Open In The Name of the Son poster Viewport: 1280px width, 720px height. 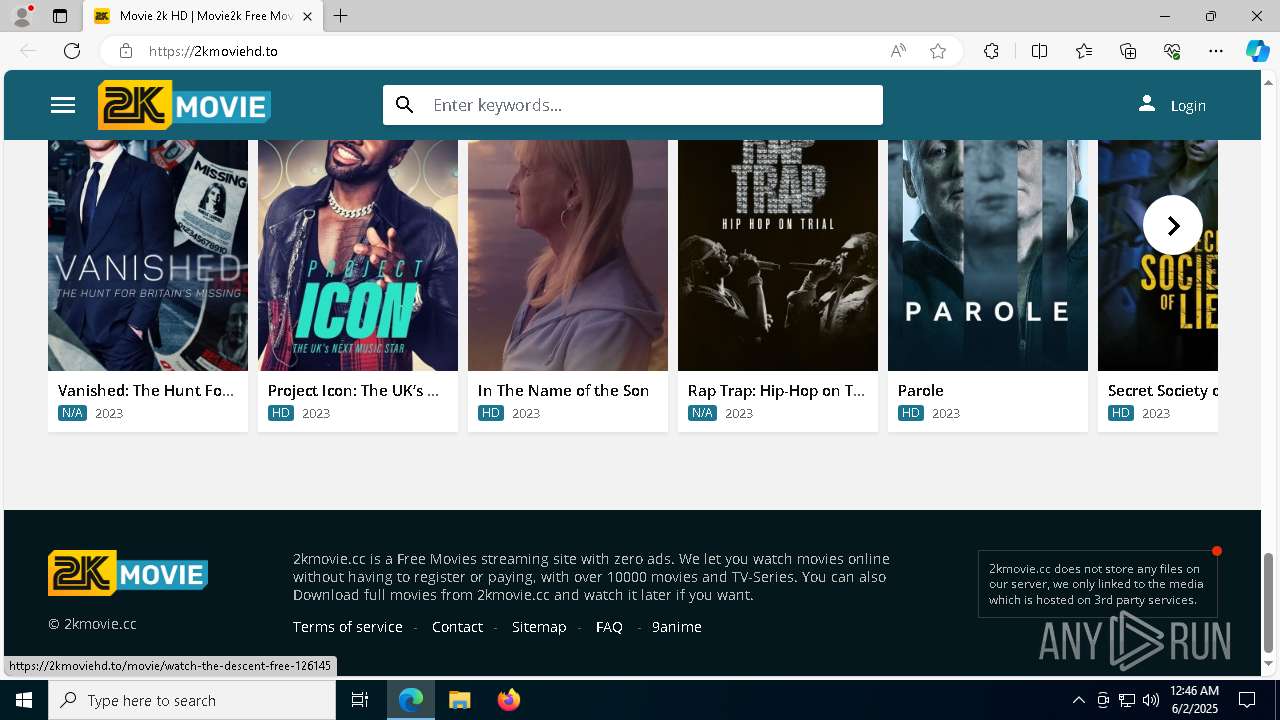(568, 255)
